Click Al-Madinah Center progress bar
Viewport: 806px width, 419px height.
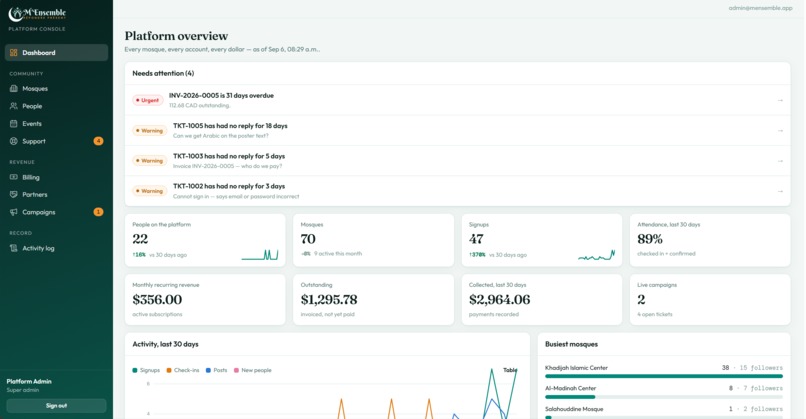(x=664, y=397)
